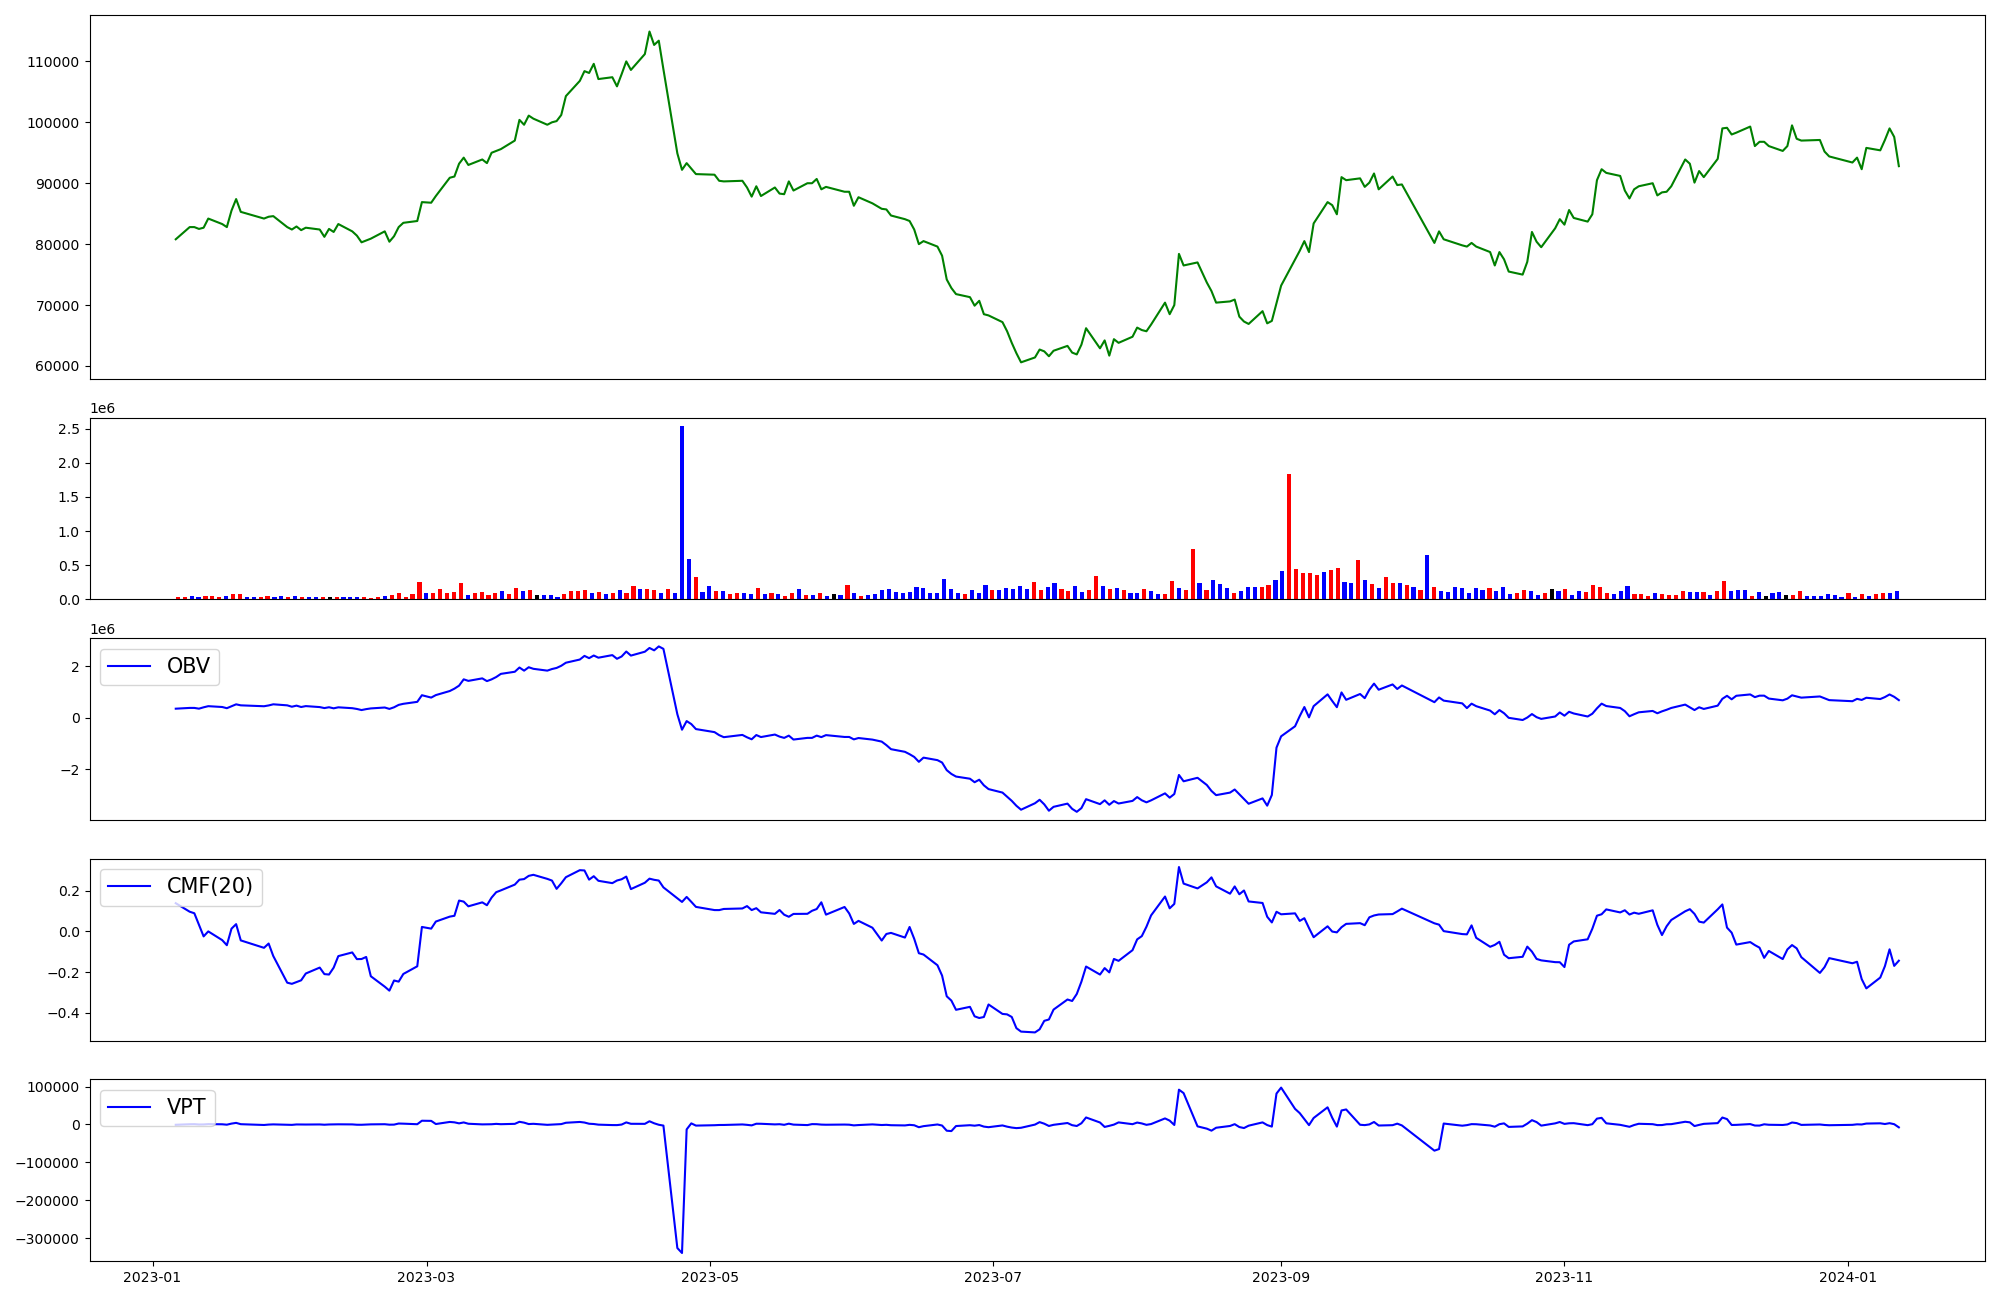
Task: Click the 2023-05 x-axis date label
Action: [x=710, y=1276]
